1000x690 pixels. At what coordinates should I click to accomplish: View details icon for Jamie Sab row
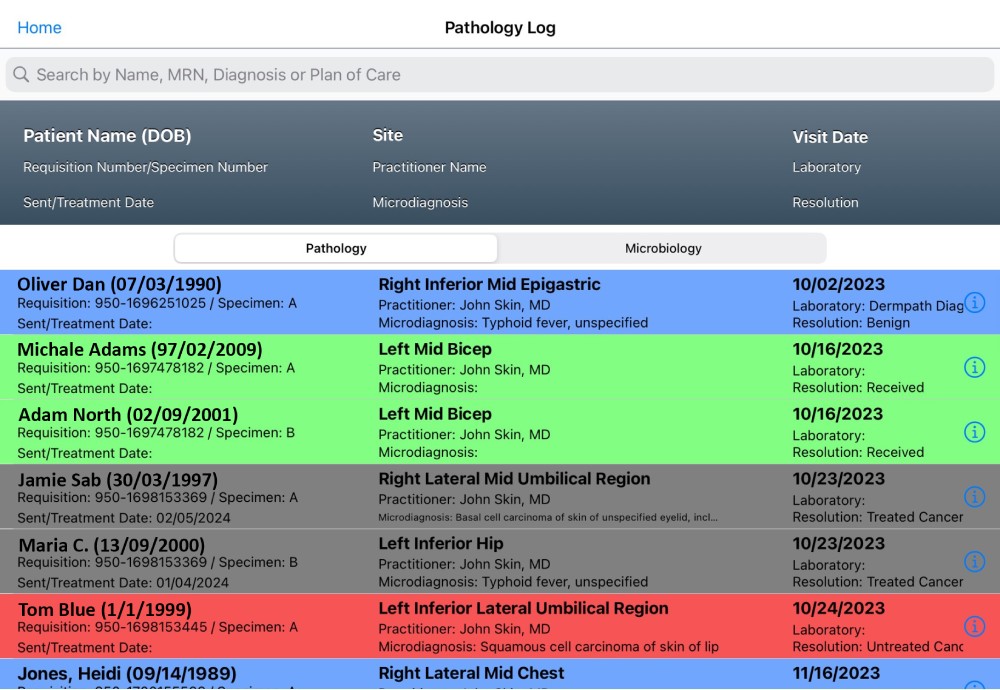974,497
